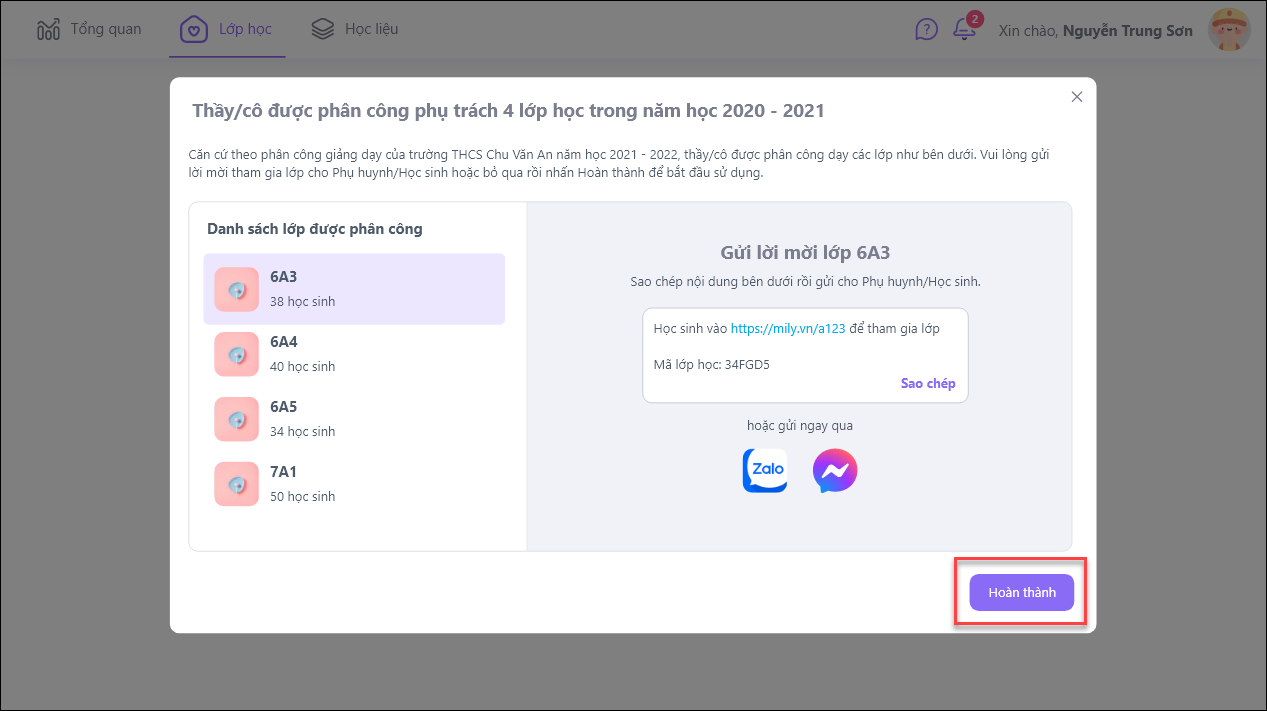Click the Học liệu layers icon
1267x711 pixels.
pos(322,29)
